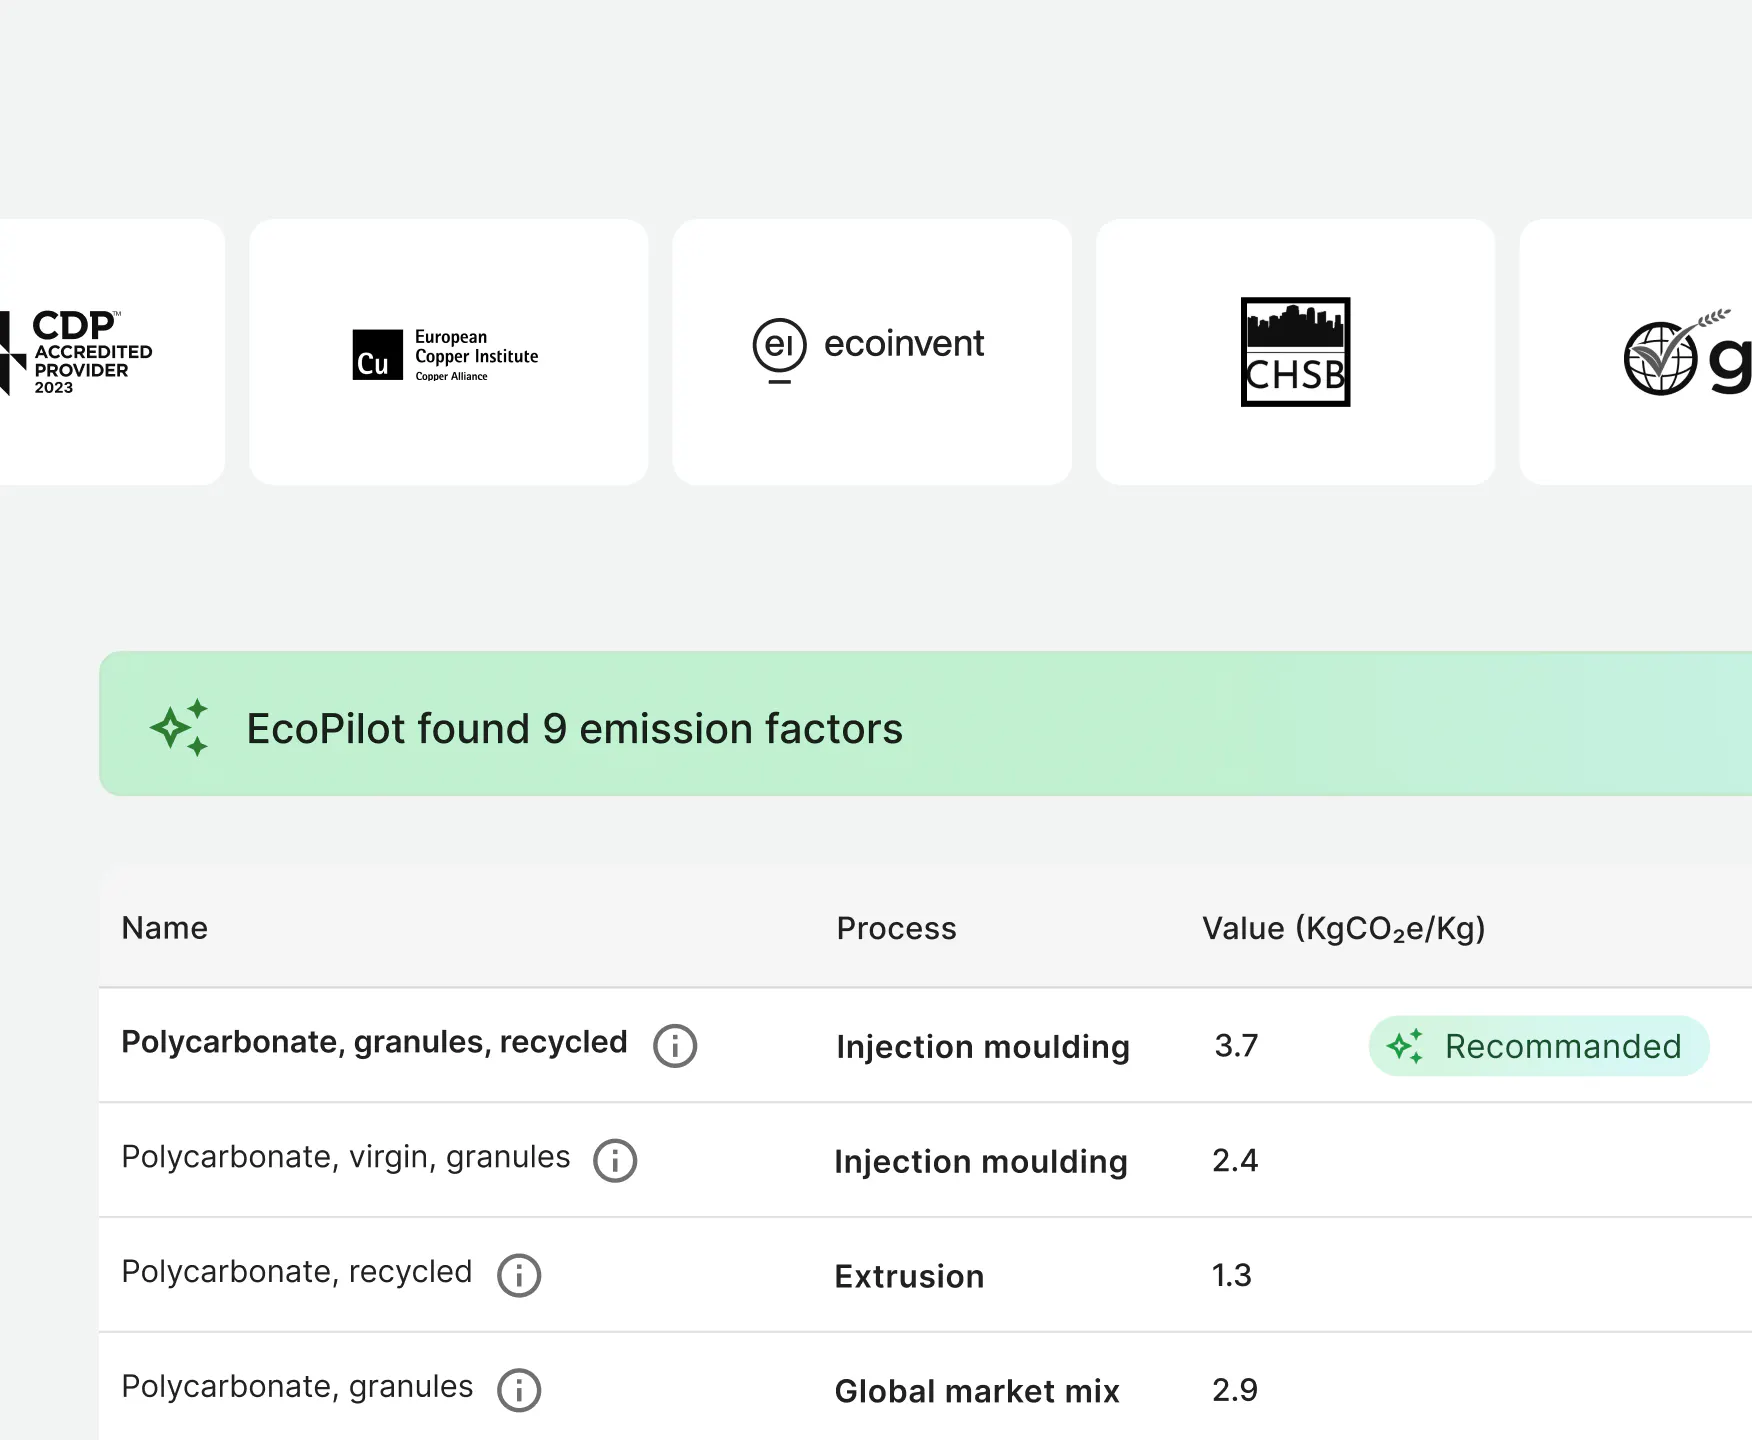The image size is (1752, 1440).
Task: Click info icon beside Polycarbonate, granules
Action: (519, 1391)
